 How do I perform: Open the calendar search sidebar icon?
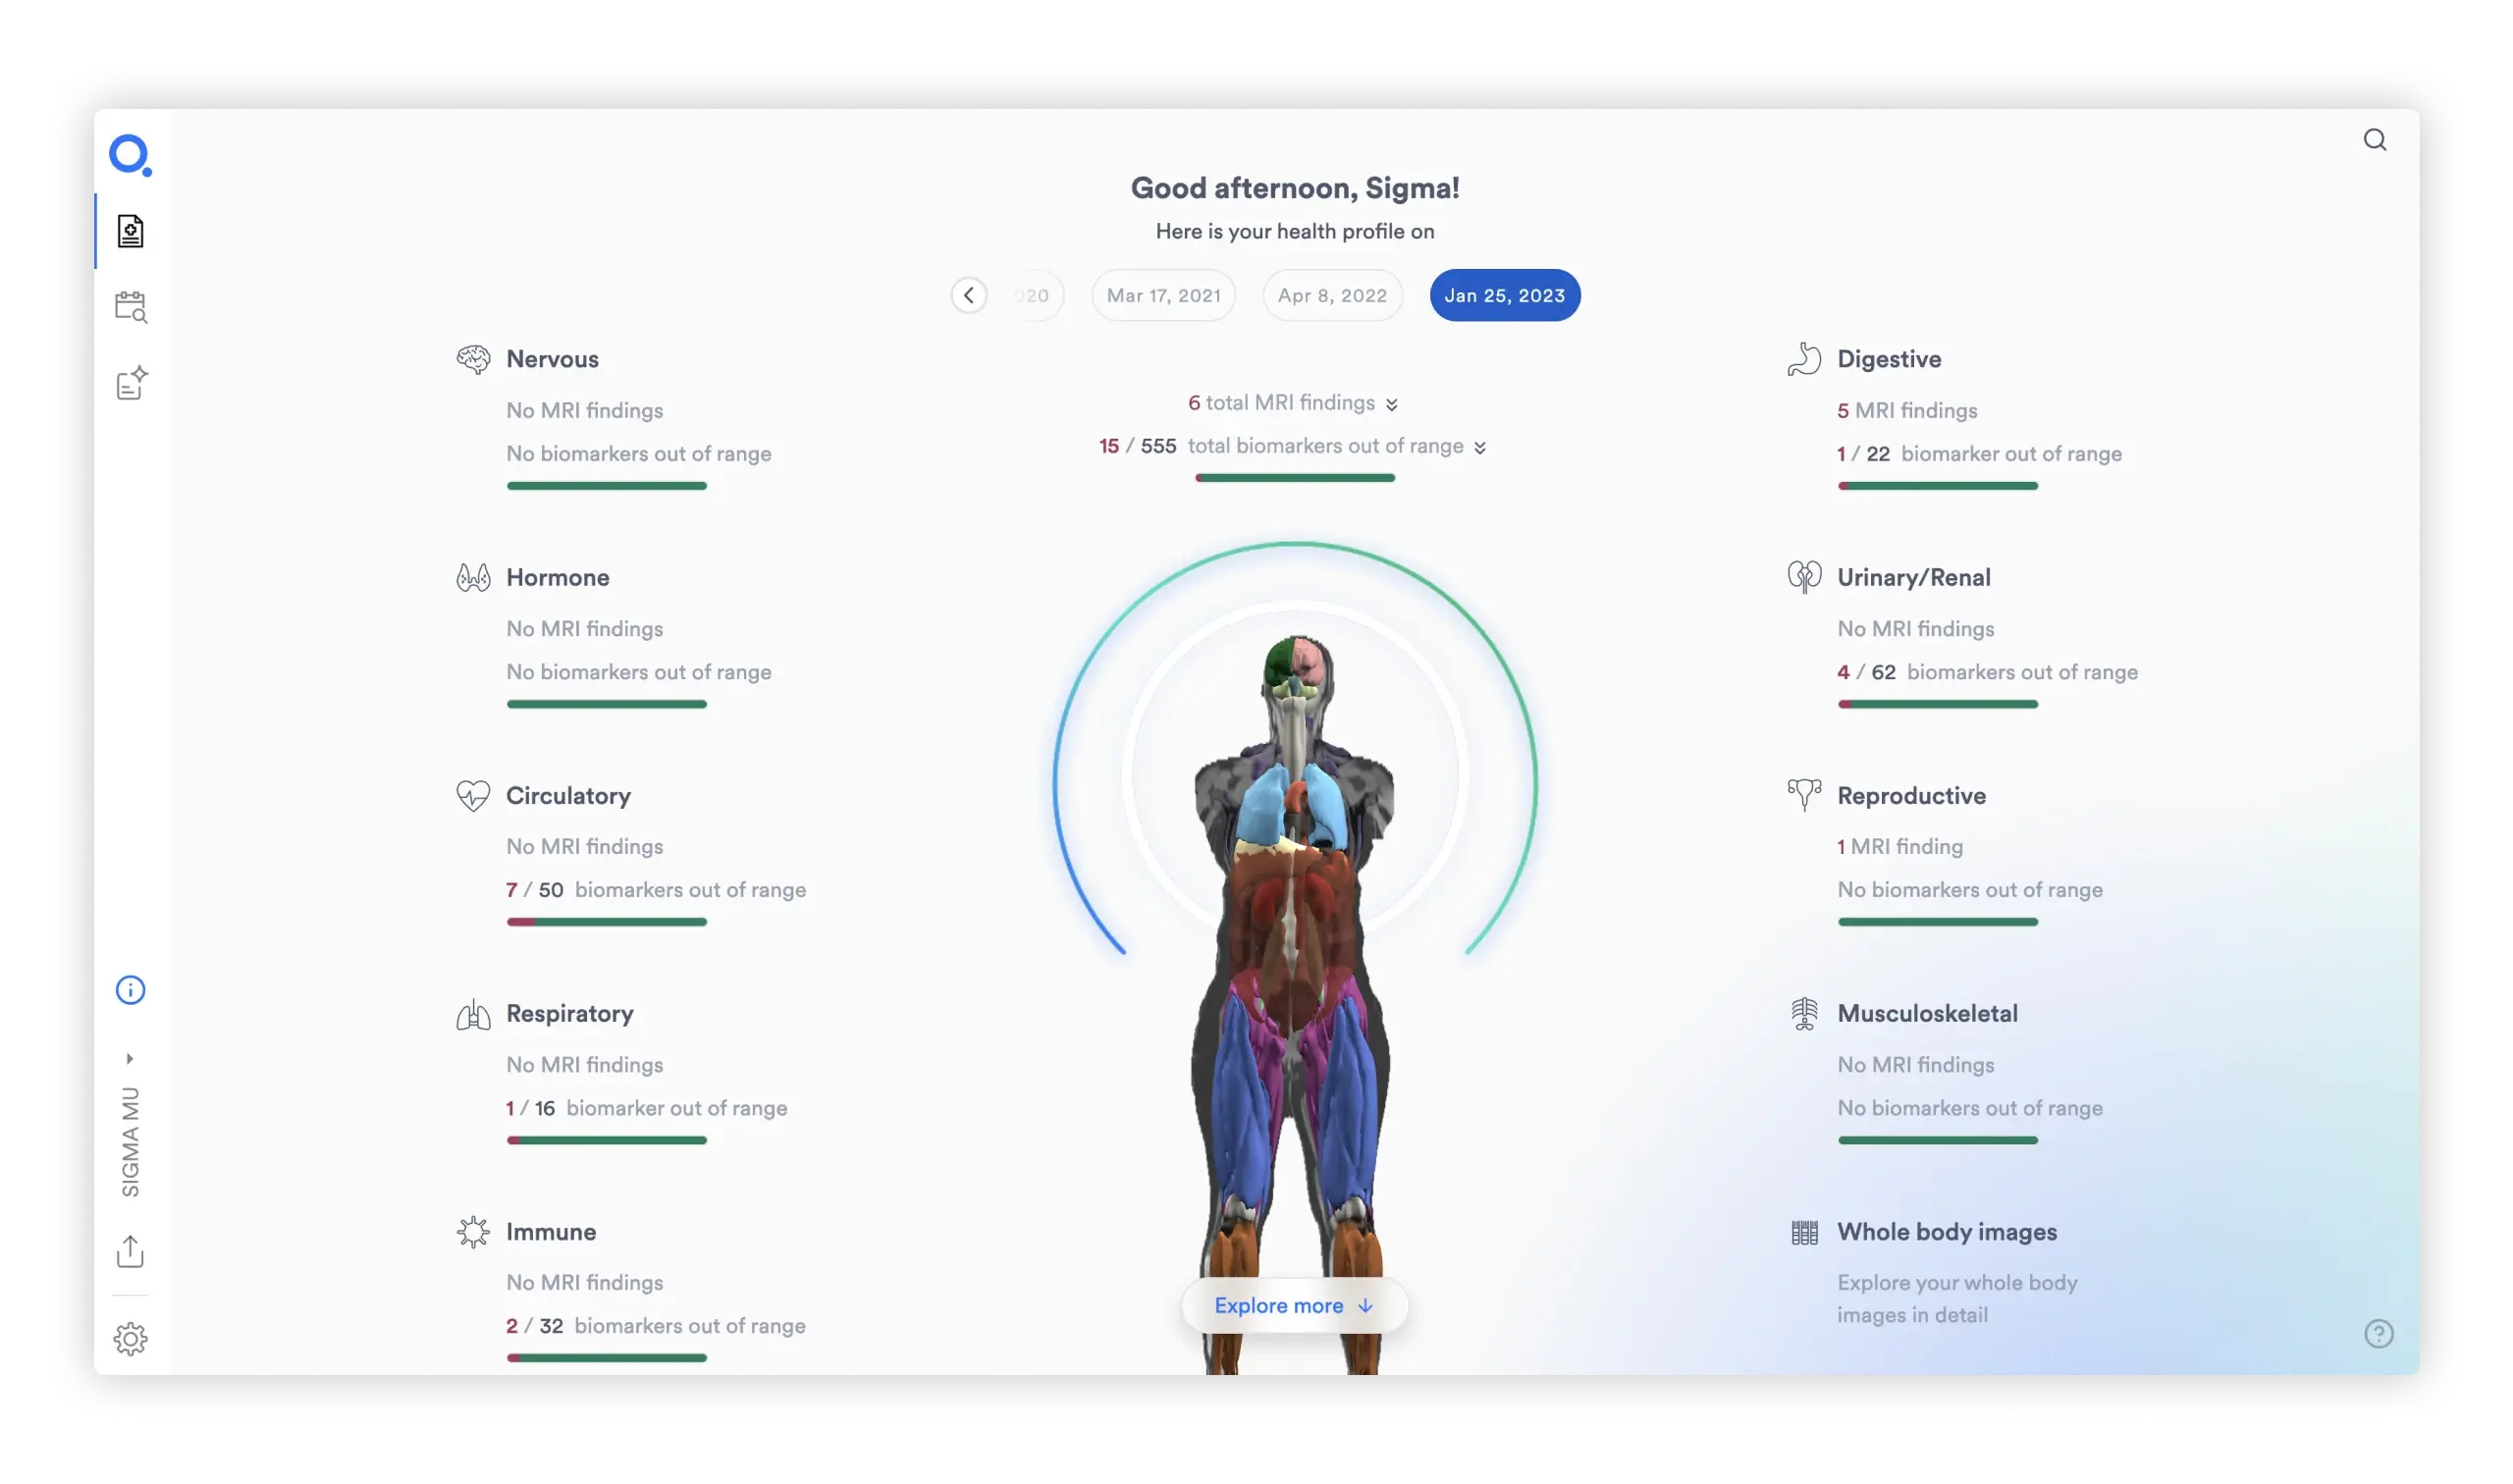[x=131, y=307]
